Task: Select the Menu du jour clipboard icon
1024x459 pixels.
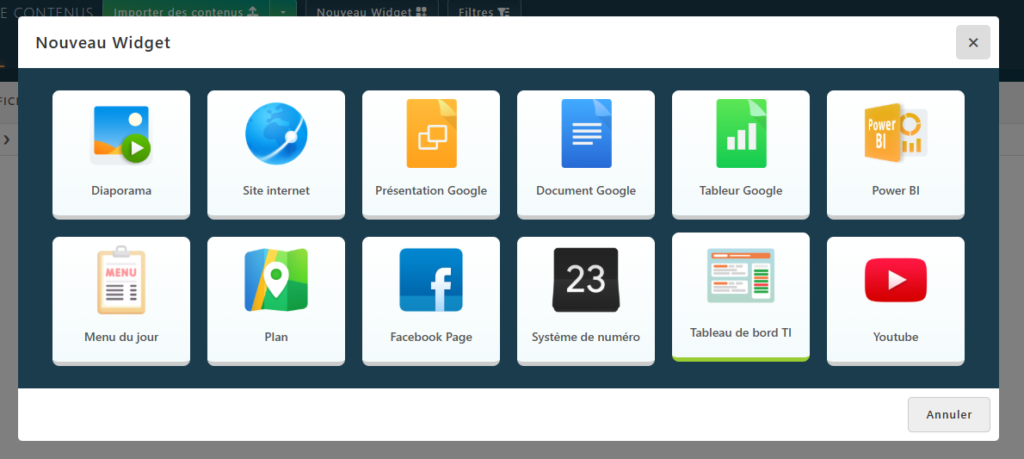Action: (121, 280)
